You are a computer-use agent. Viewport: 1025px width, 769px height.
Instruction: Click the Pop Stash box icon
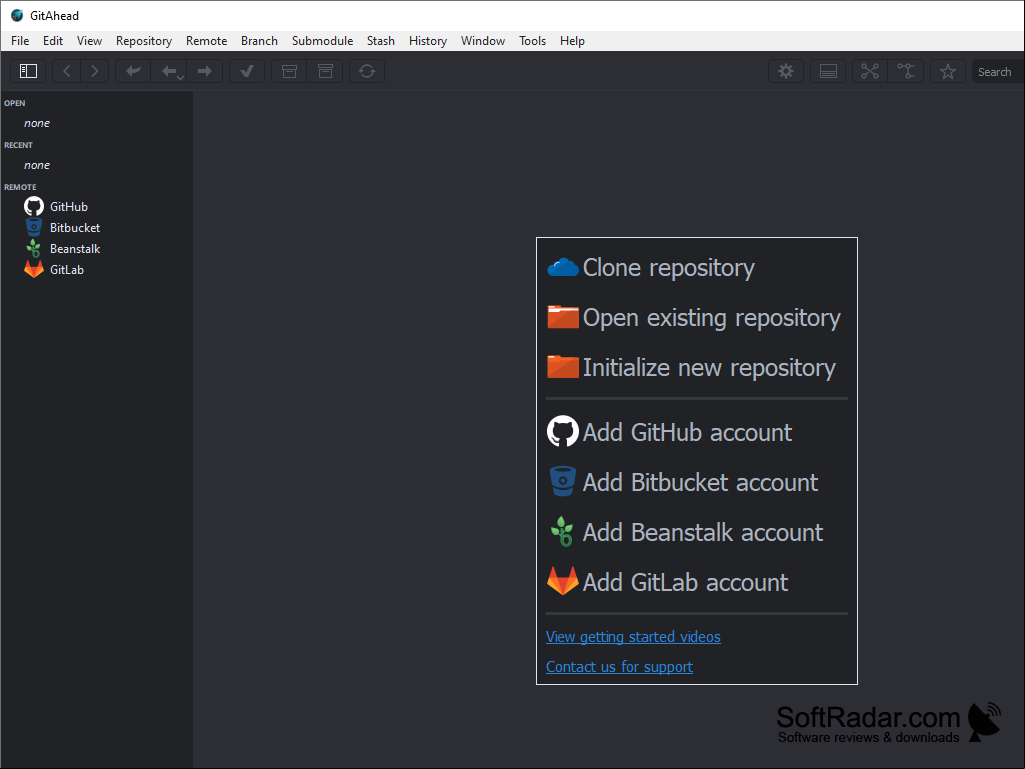(325, 71)
